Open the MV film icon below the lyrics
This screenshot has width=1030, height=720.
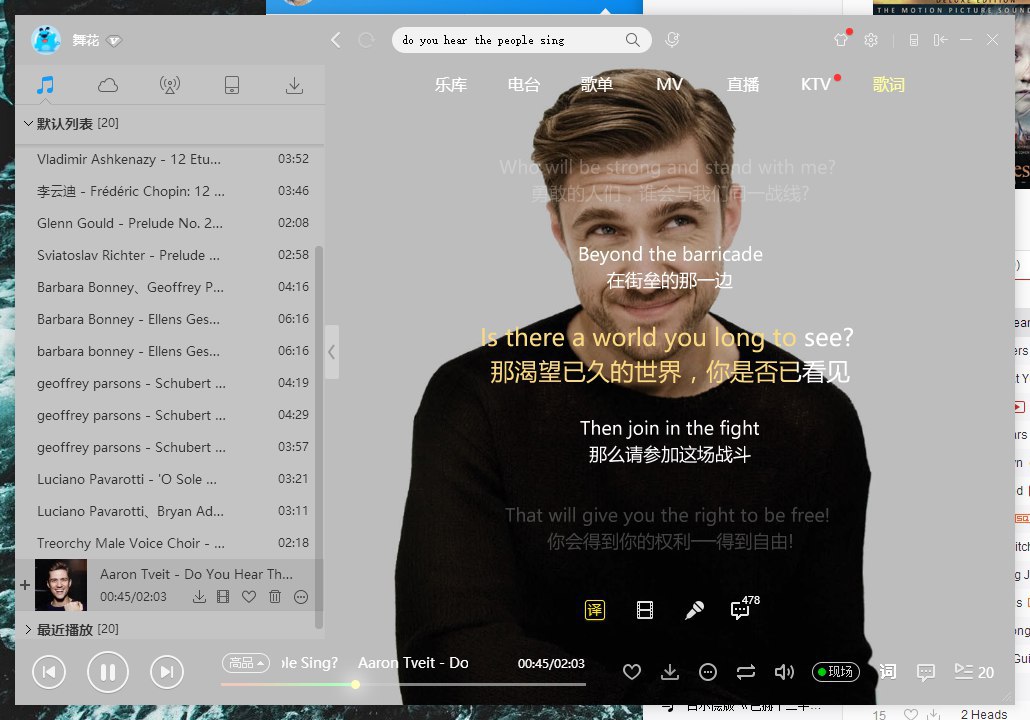(645, 610)
